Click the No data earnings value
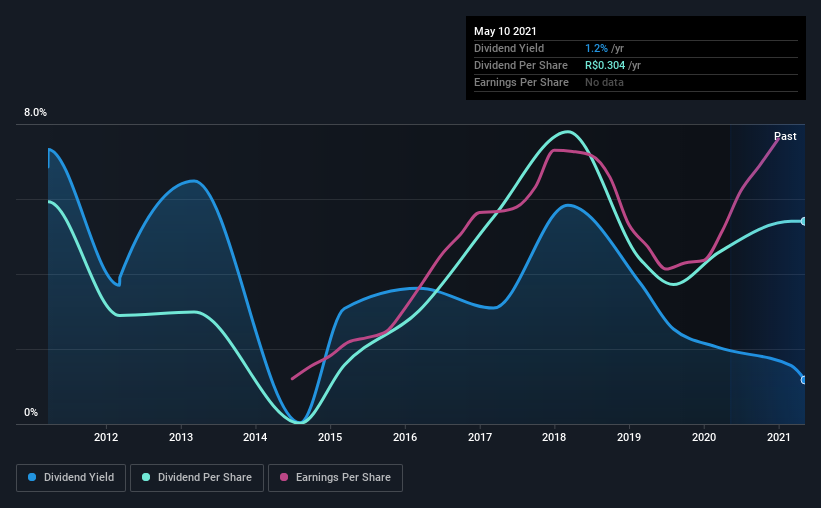The image size is (821, 508). [604, 82]
